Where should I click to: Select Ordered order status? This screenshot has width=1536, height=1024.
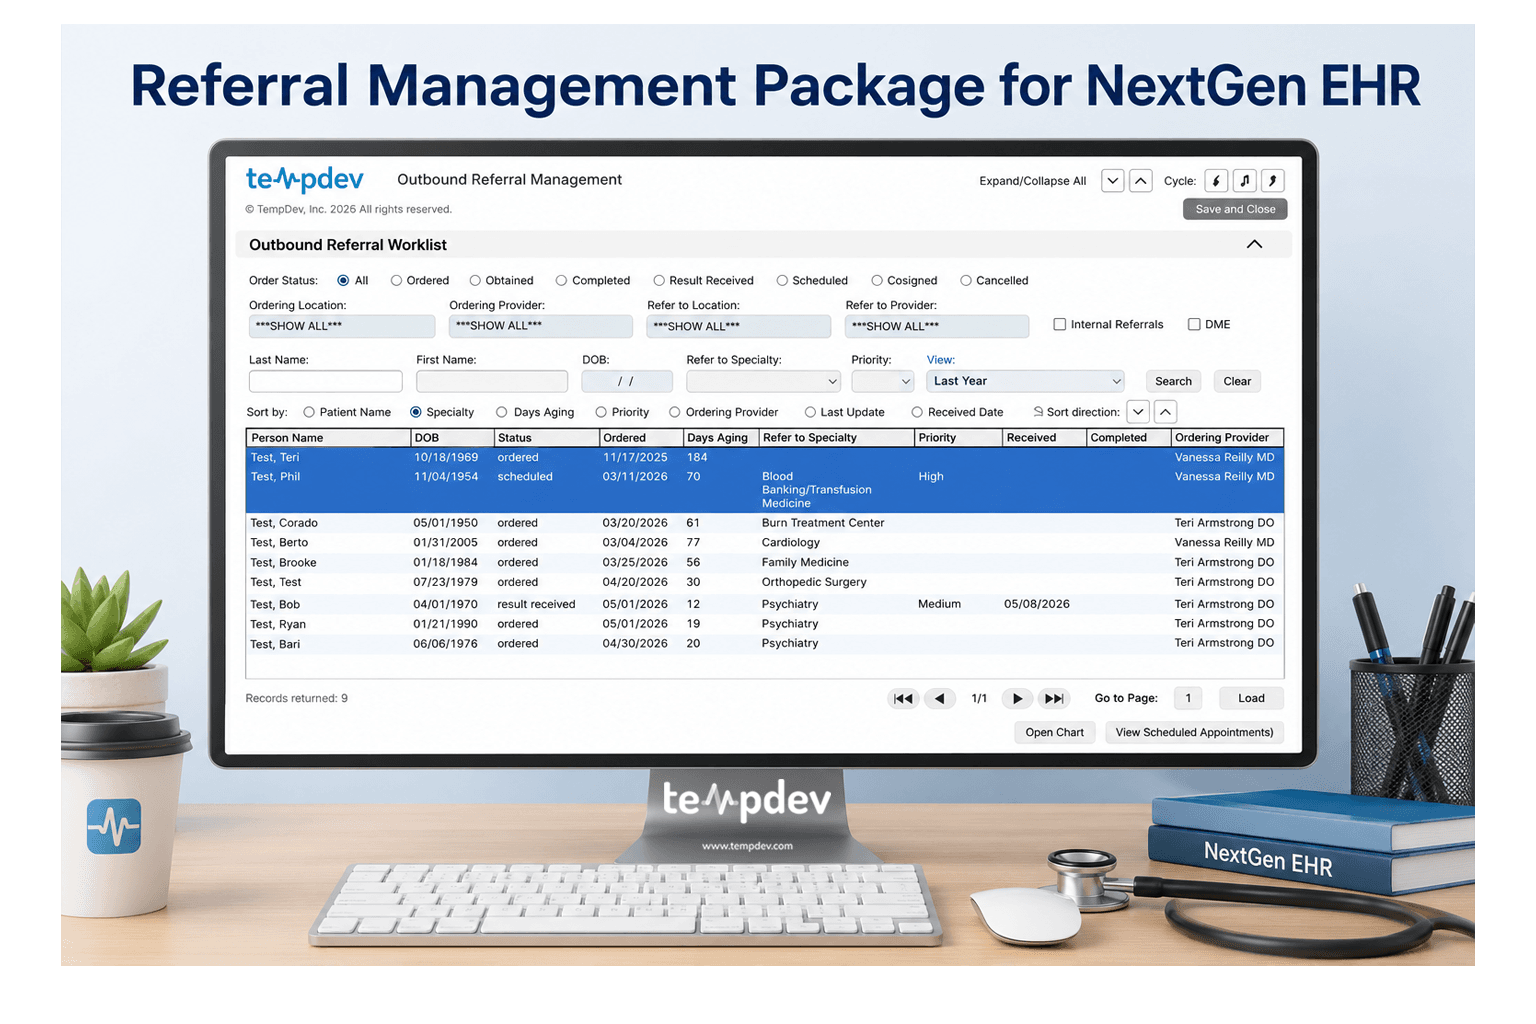click(397, 281)
